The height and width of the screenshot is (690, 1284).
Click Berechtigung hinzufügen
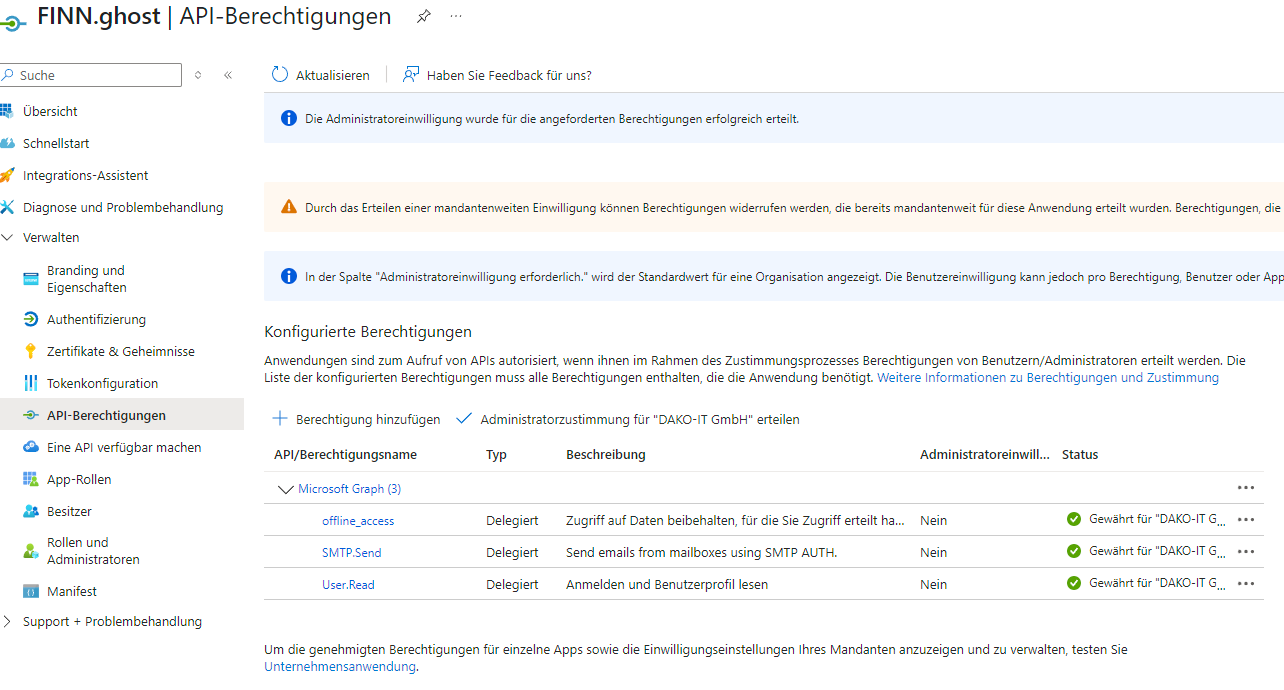tap(357, 419)
